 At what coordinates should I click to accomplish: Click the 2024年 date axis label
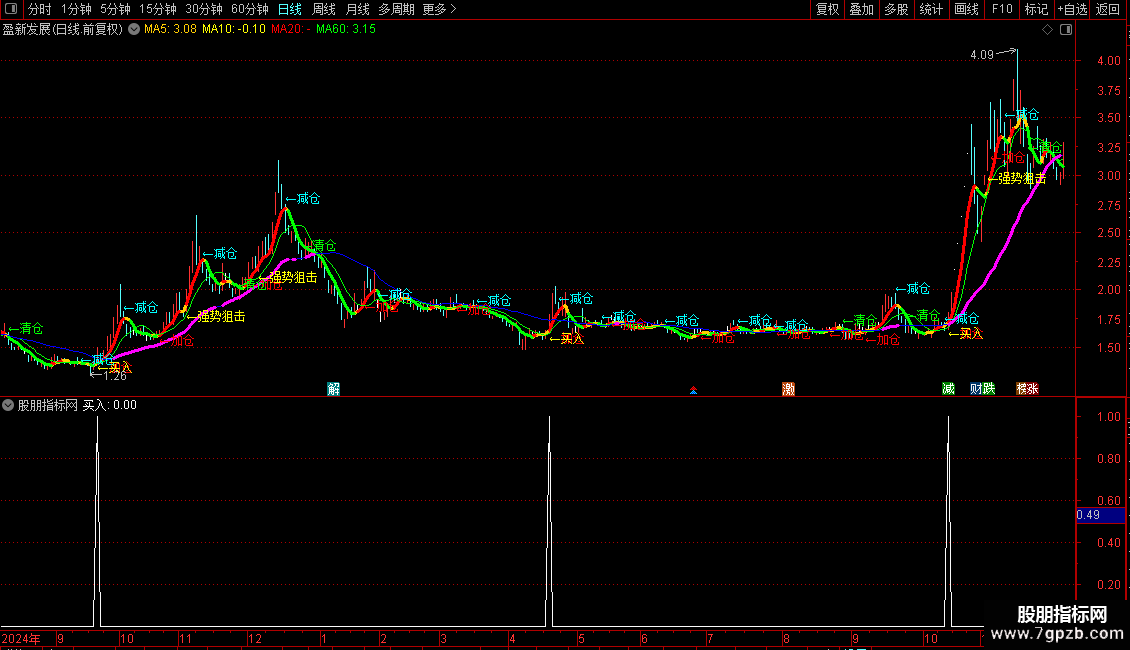coord(21,638)
